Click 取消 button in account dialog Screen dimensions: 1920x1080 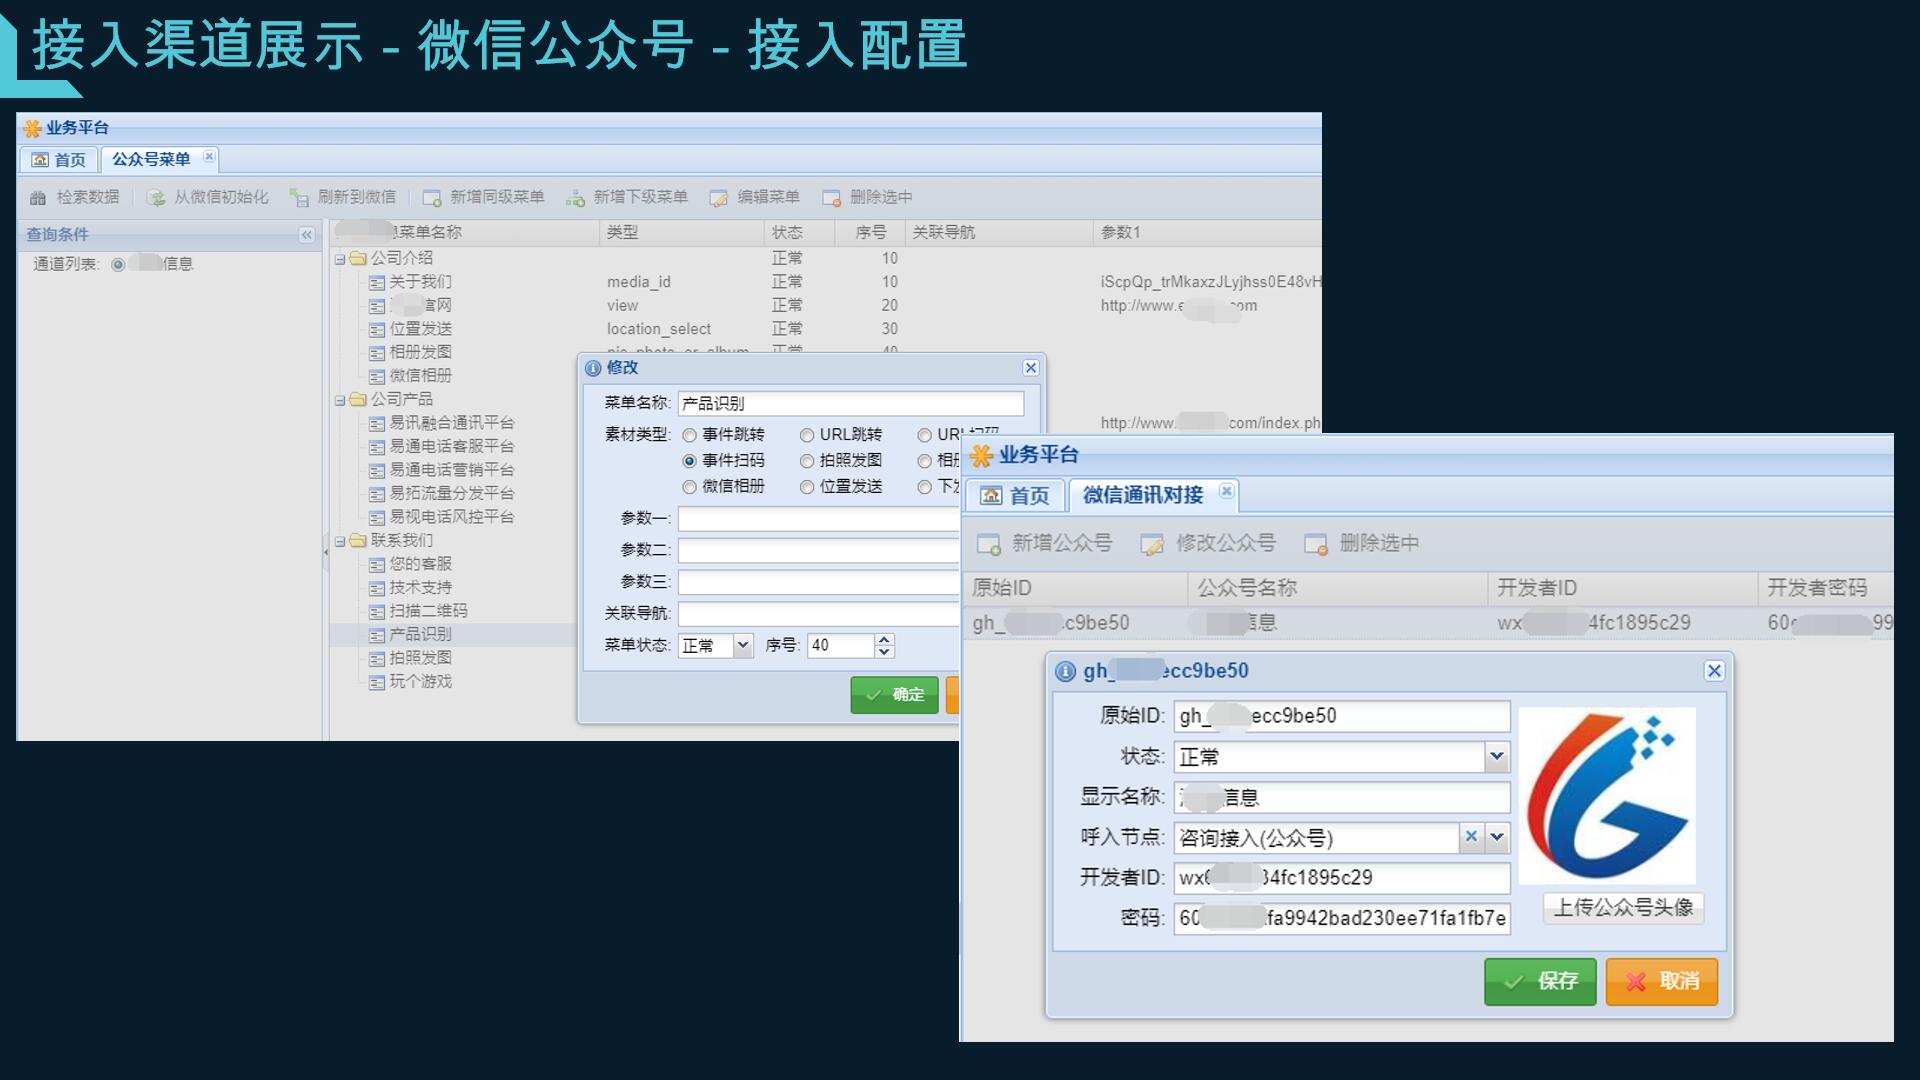pyautogui.click(x=1662, y=981)
